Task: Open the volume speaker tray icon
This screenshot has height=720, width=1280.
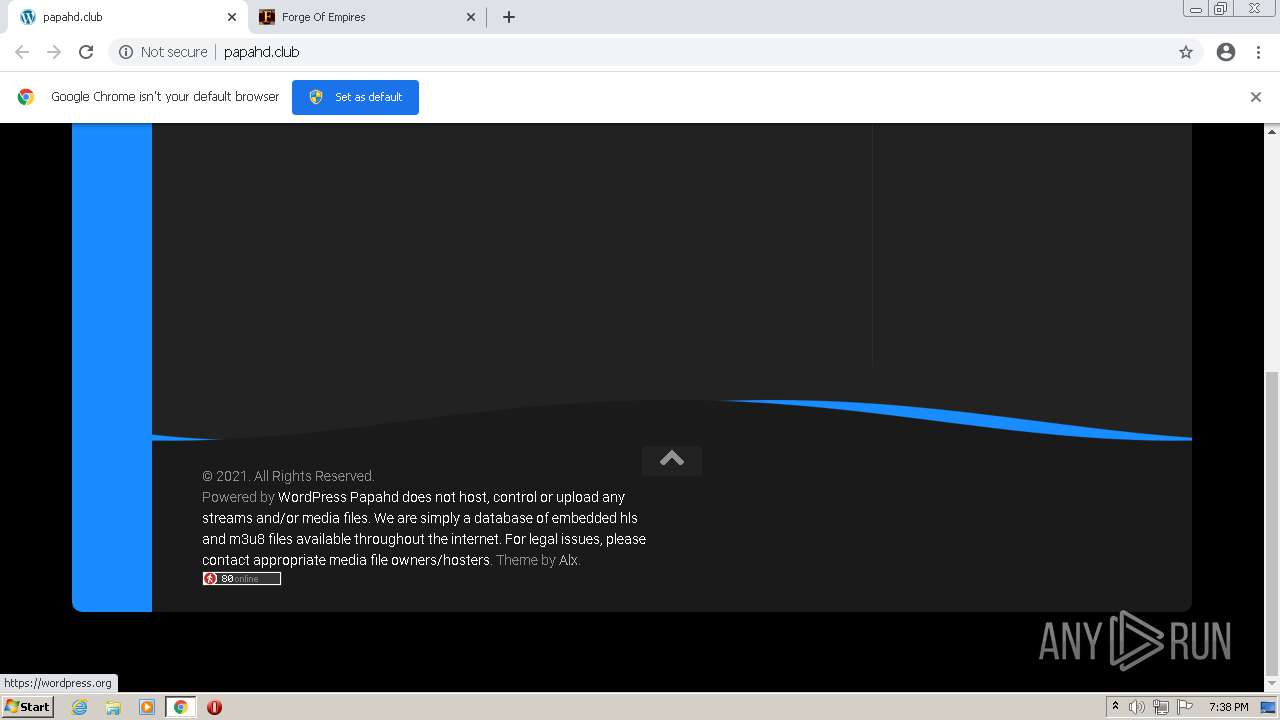Action: 1137,707
